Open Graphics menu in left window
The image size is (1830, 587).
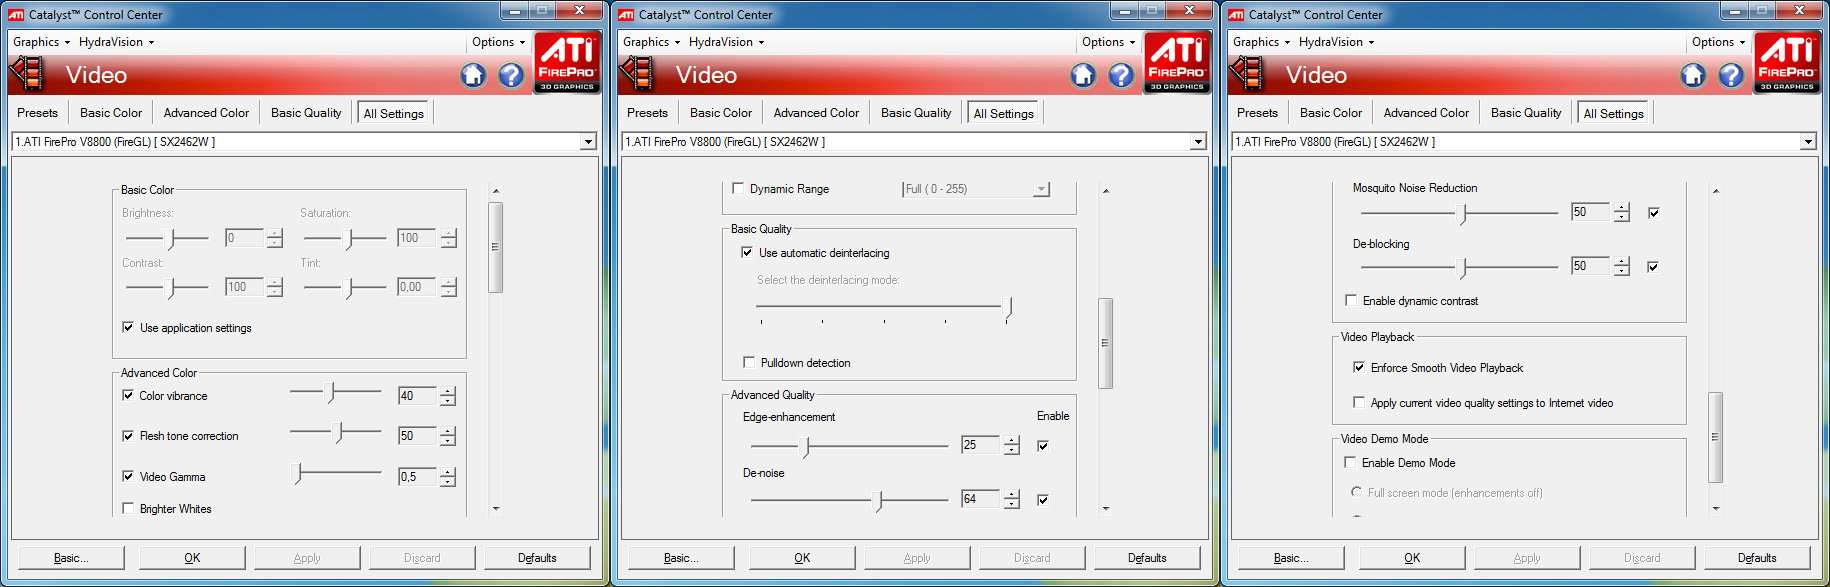(x=41, y=42)
